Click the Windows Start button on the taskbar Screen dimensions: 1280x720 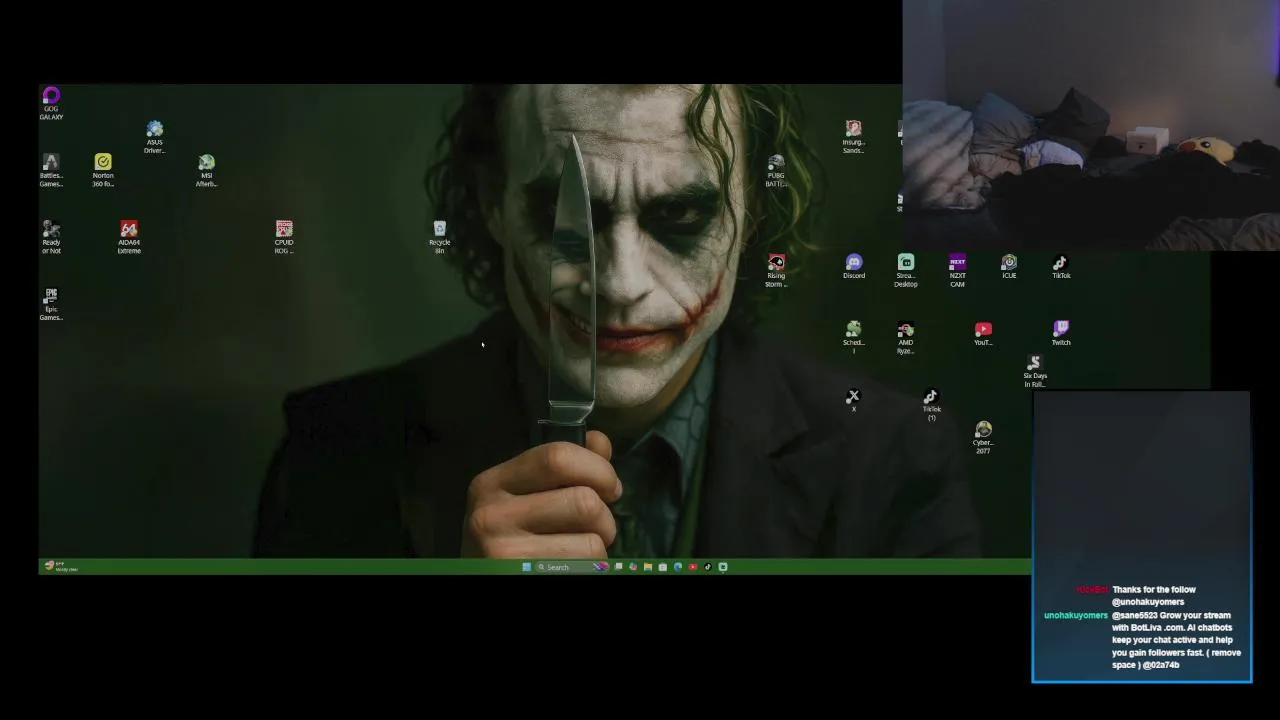[x=527, y=567]
